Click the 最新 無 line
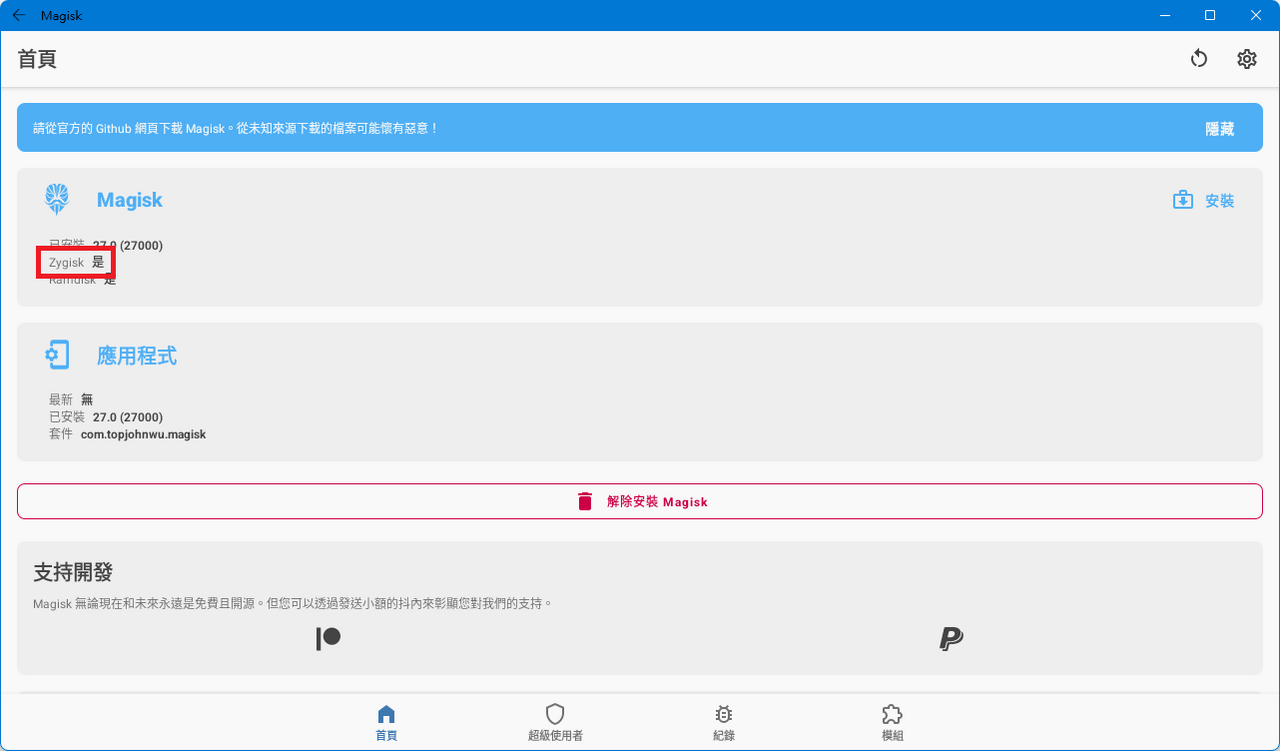1280x751 pixels. 71,399
